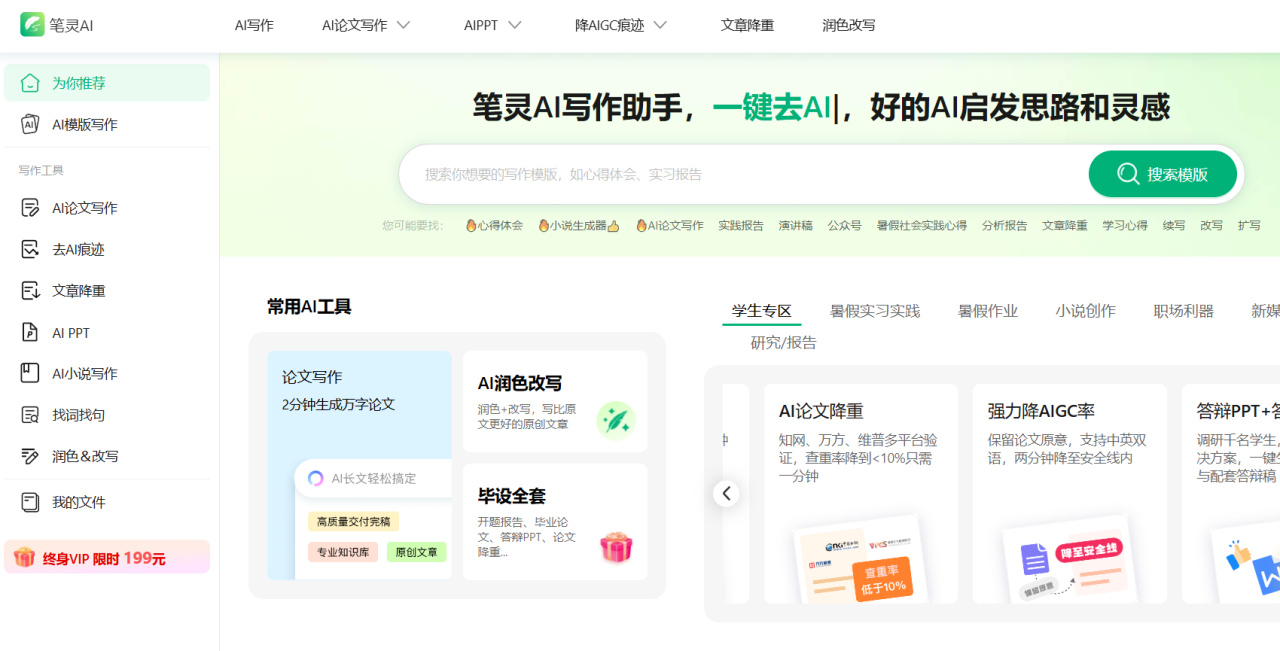Click the 学习心得 suggestion link
Viewport: 1280px width, 651px height.
[1125, 226]
